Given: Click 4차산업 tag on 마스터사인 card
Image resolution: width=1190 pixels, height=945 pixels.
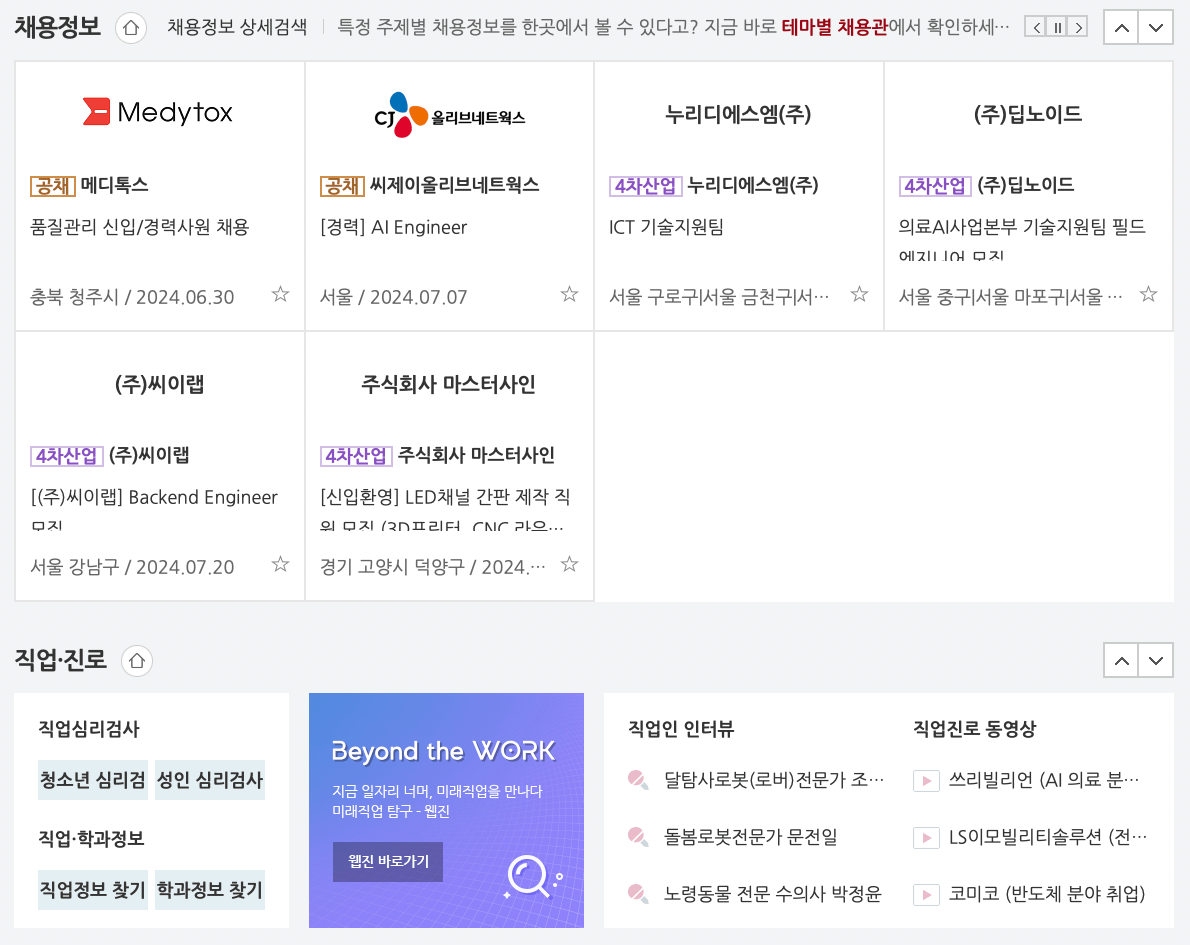Looking at the screenshot, I should click(x=356, y=456).
